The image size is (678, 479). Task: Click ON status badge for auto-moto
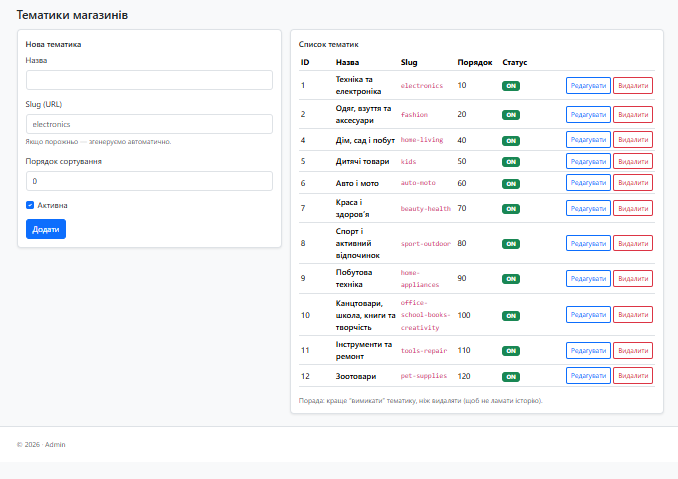[511, 184]
